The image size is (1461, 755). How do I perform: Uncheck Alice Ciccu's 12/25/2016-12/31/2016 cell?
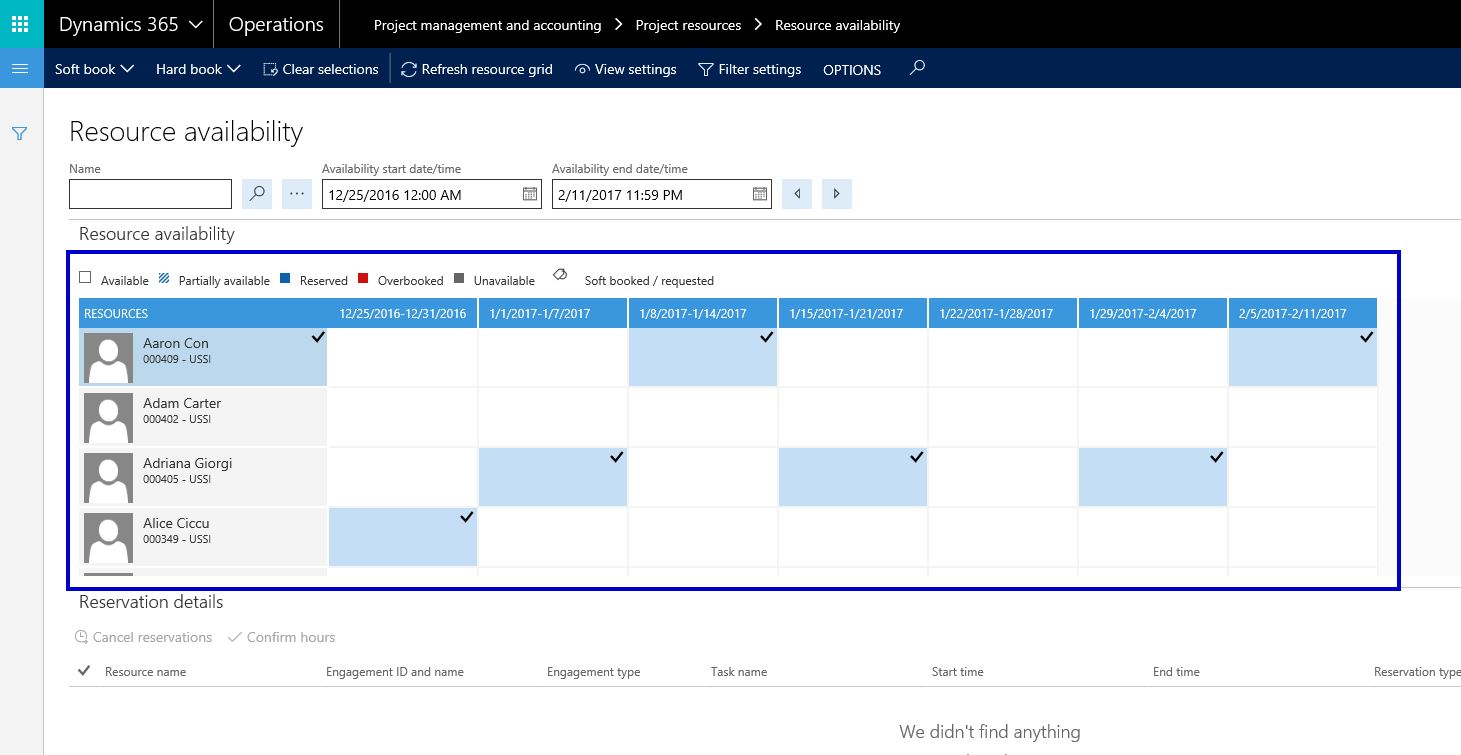[403, 537]
